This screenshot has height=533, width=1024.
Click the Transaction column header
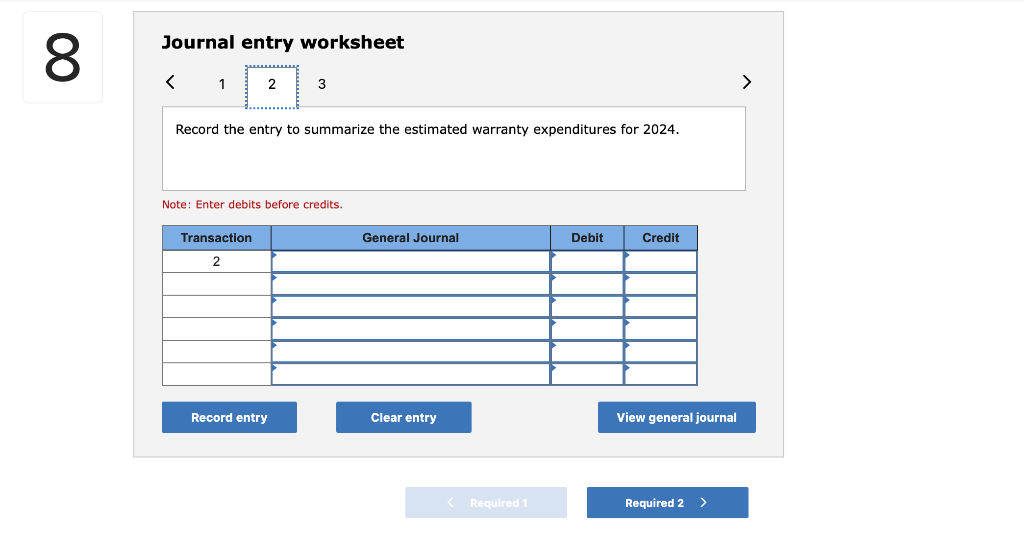coord(216,238)
